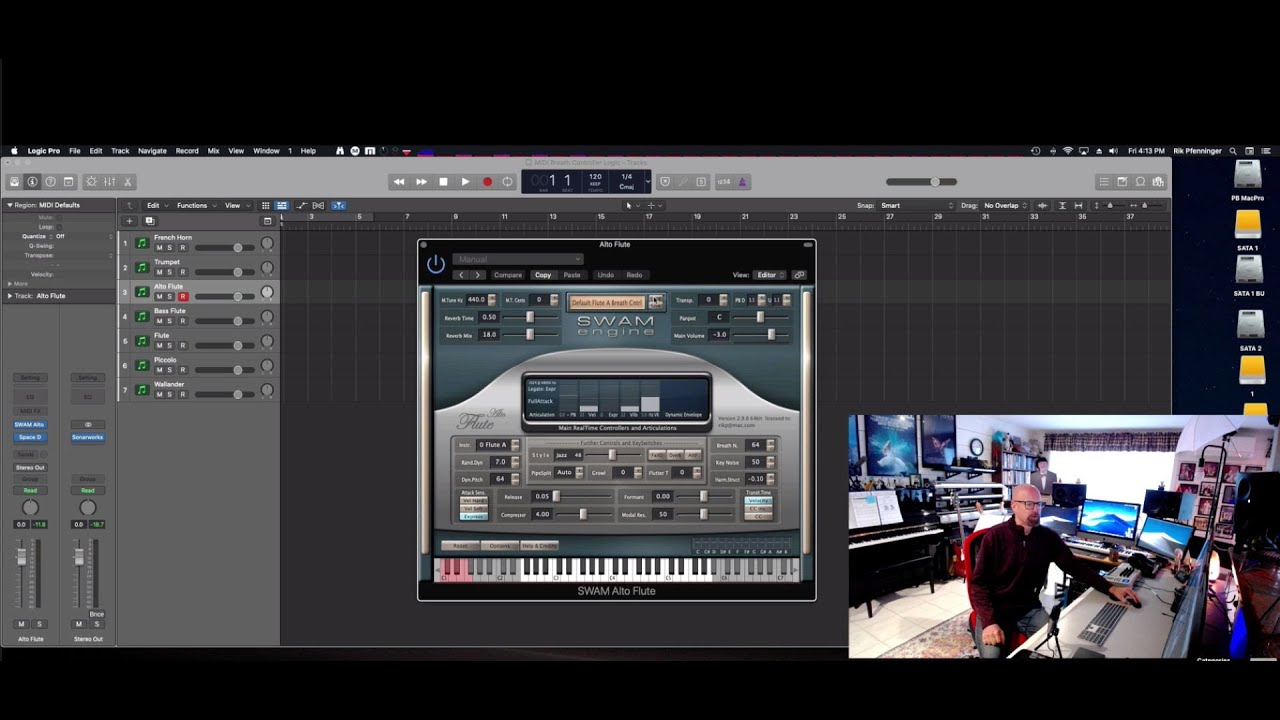Click the SWAM Help & Credits button
Viewport: 1280px width, 720px height.
click(x=539, y=546)
